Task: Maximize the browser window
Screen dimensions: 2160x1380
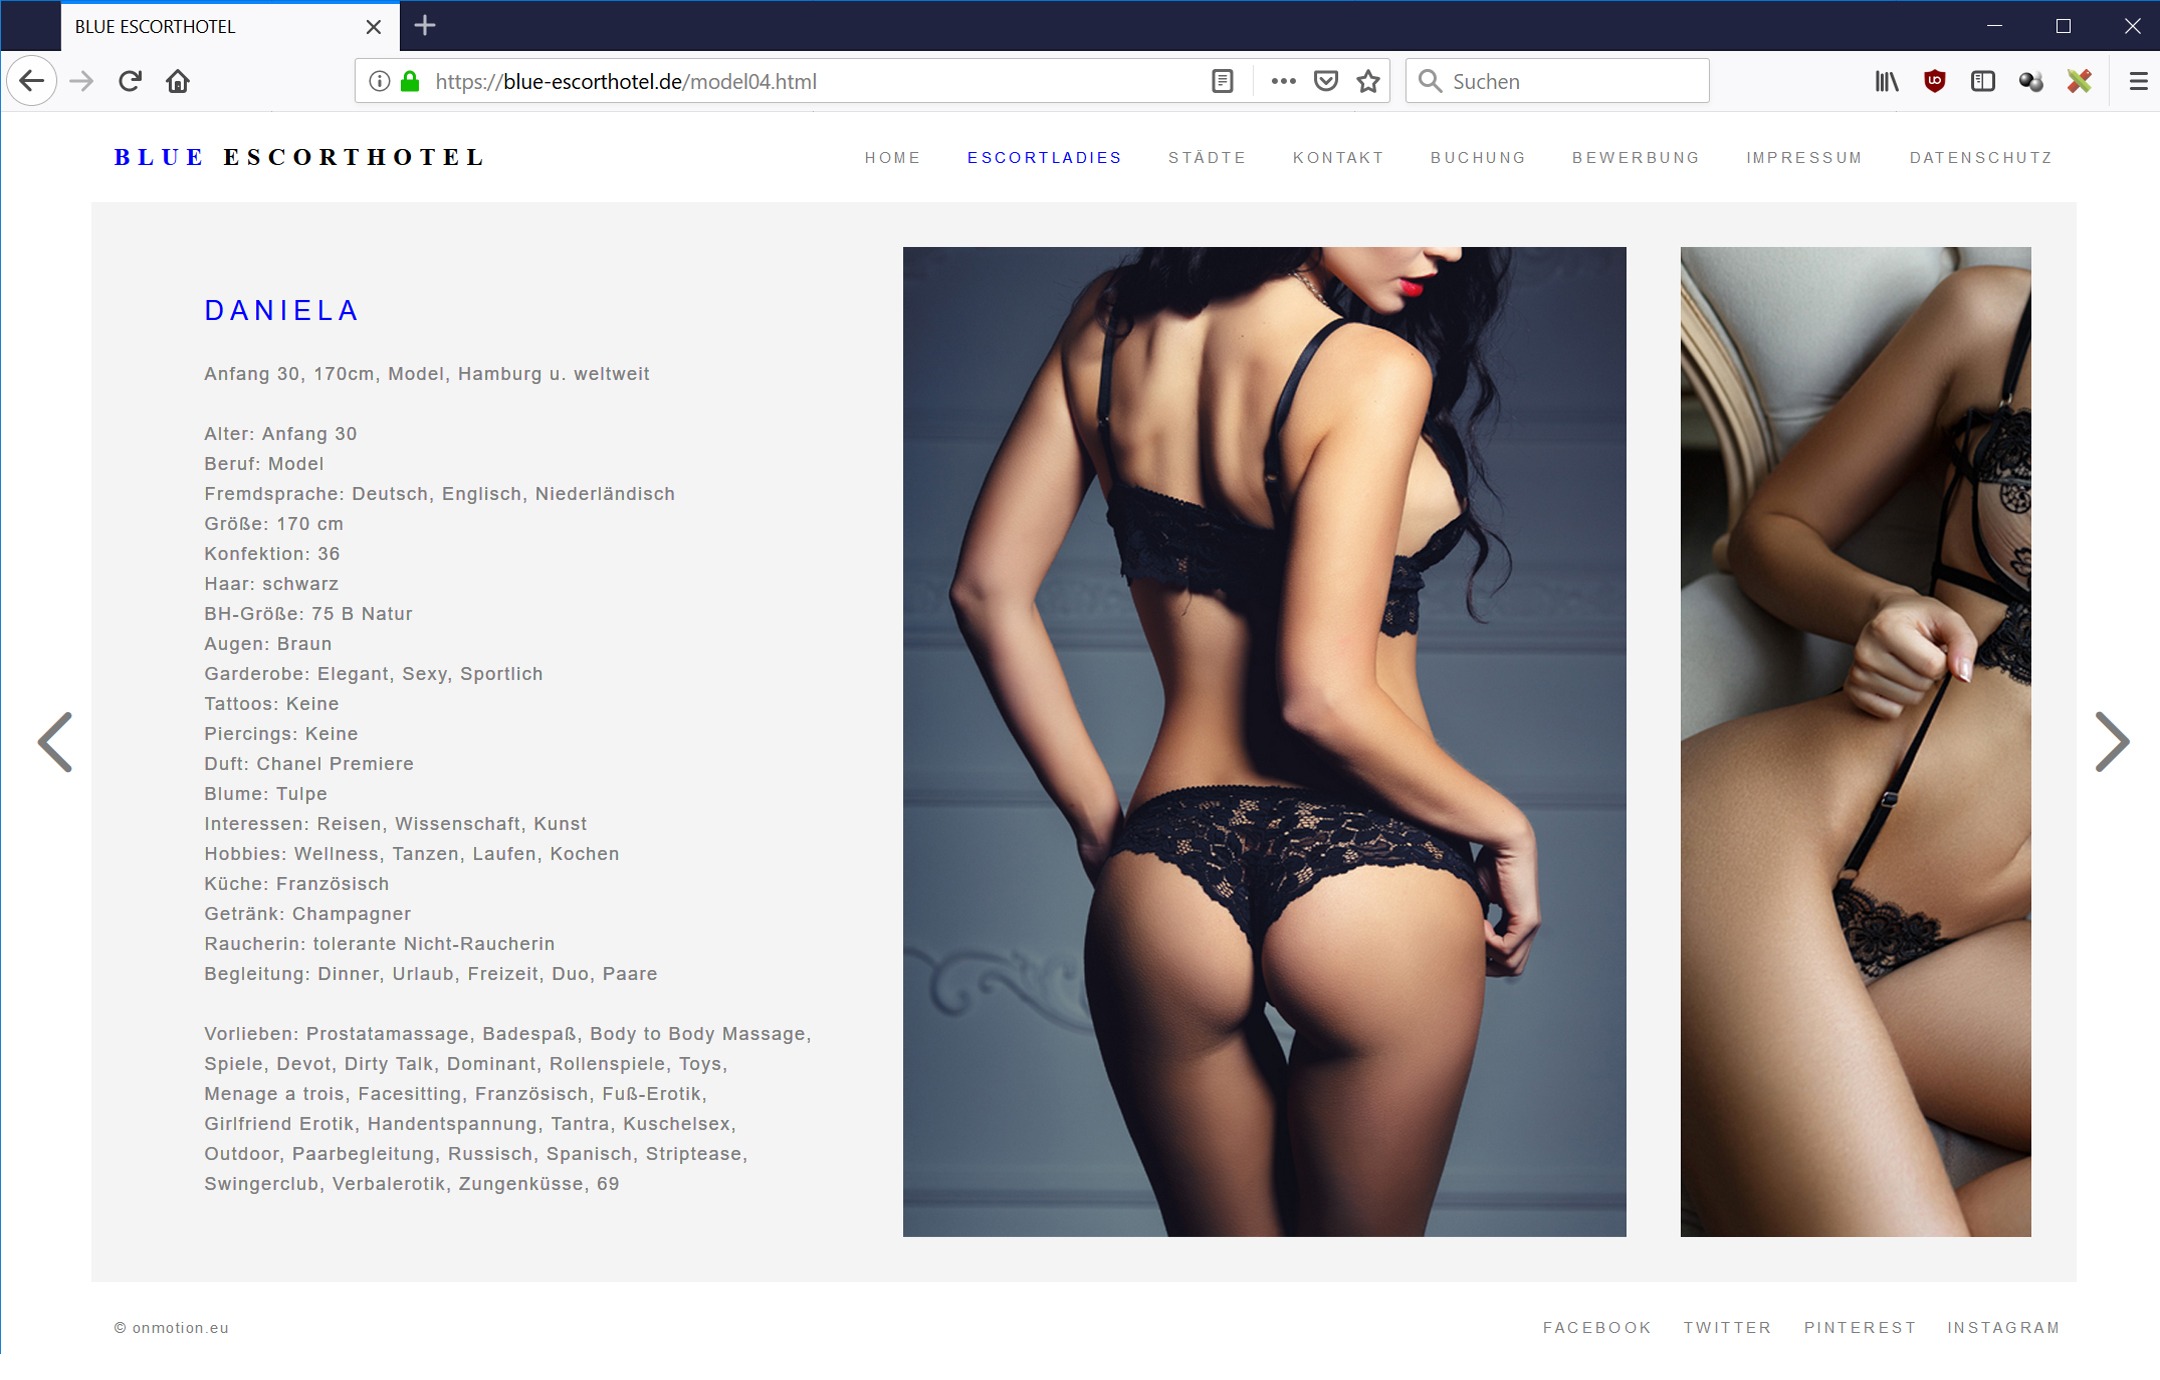Action: pos(2063,26)
